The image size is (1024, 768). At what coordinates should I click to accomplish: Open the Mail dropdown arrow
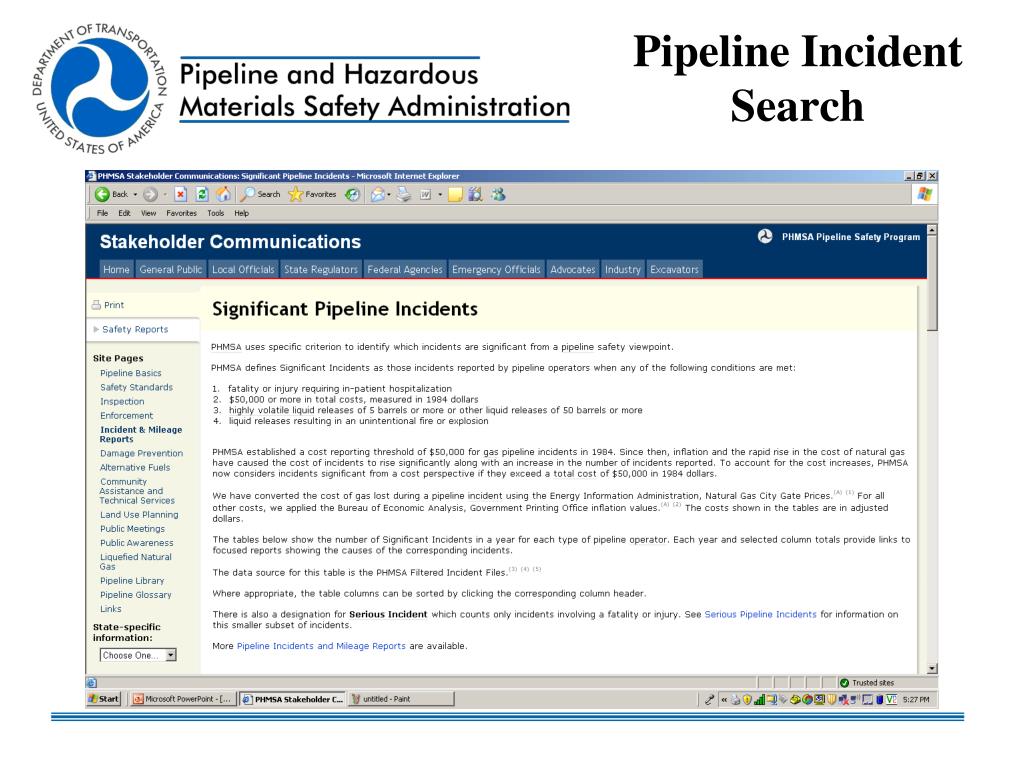[389, 195]
